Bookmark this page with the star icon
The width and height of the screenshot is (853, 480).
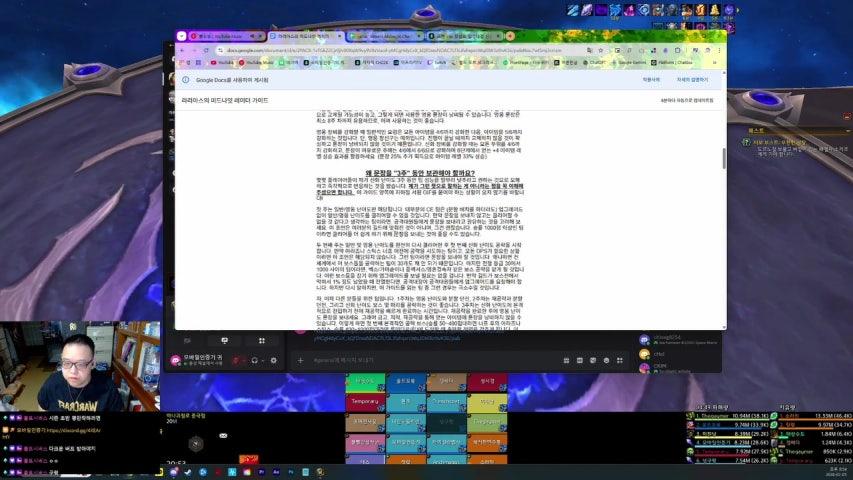tap(601, 50)
